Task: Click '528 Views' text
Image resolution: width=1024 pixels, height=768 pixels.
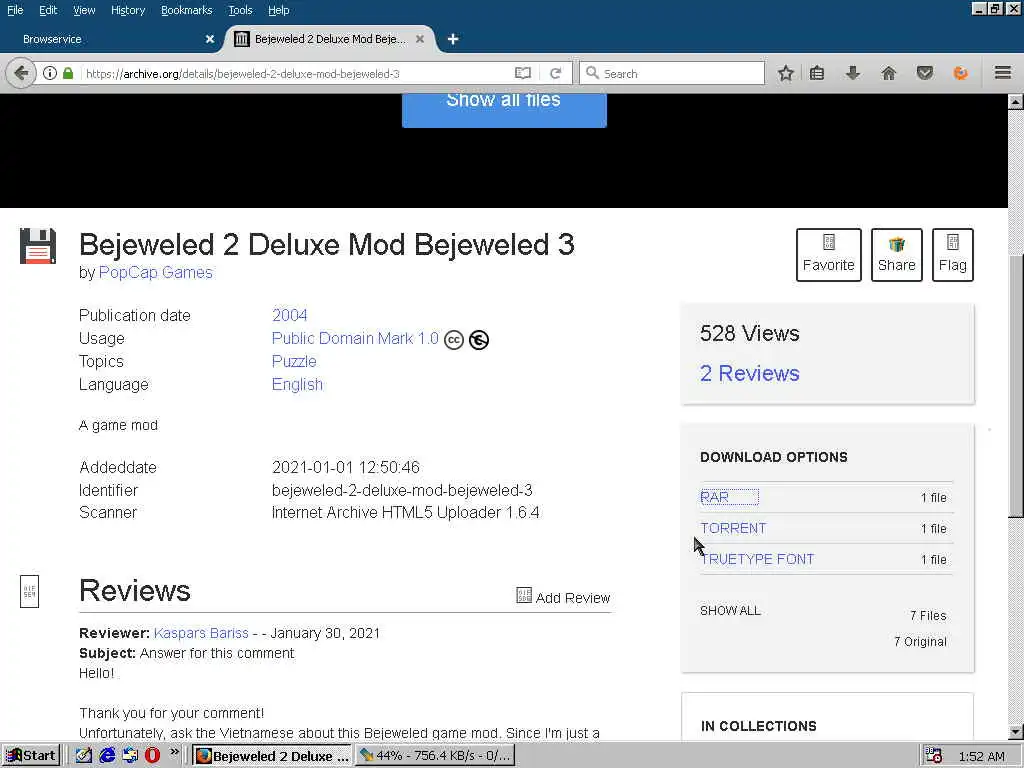Action: pyautogui.click(x=749, y=334)
